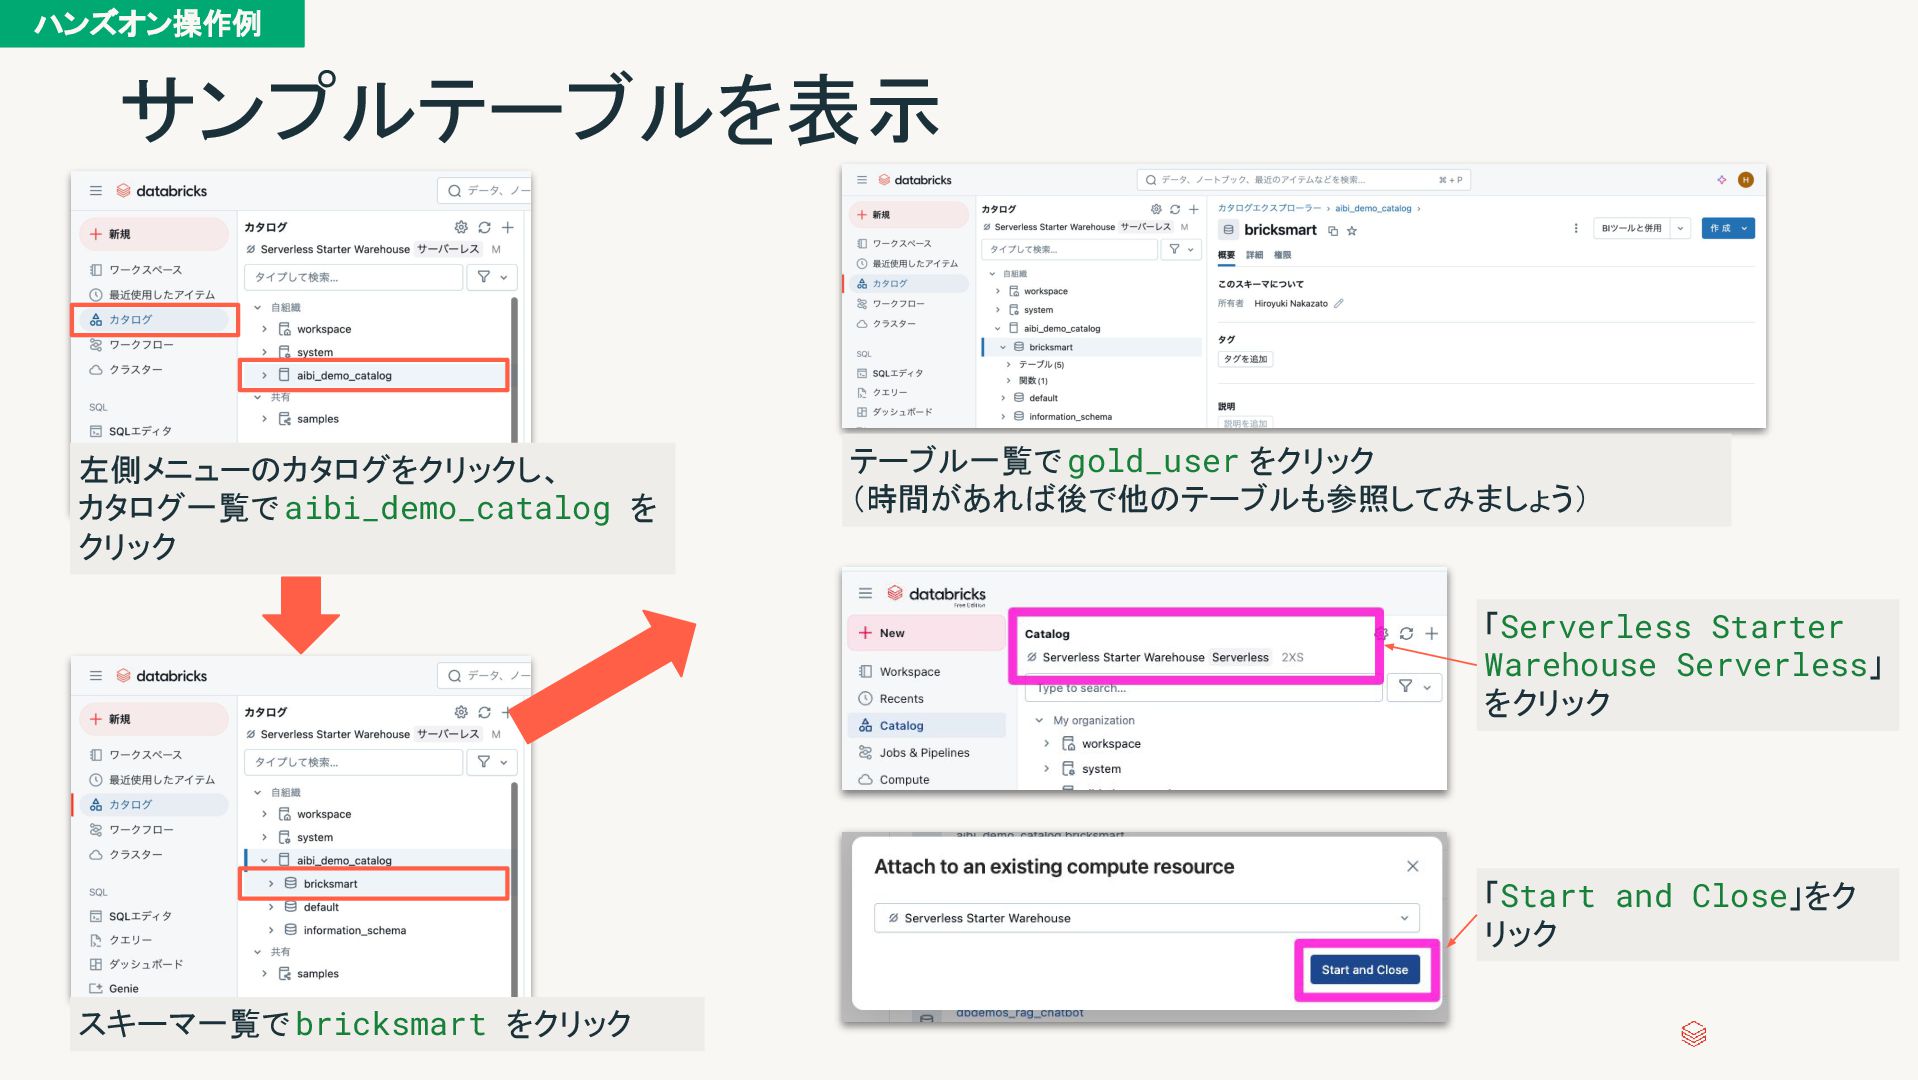Click the plus icon in top-right screenshot's カタログ panel
Image resolution: width=1918 pixels, height=1080 pixels.
(x=1193, y=209)
